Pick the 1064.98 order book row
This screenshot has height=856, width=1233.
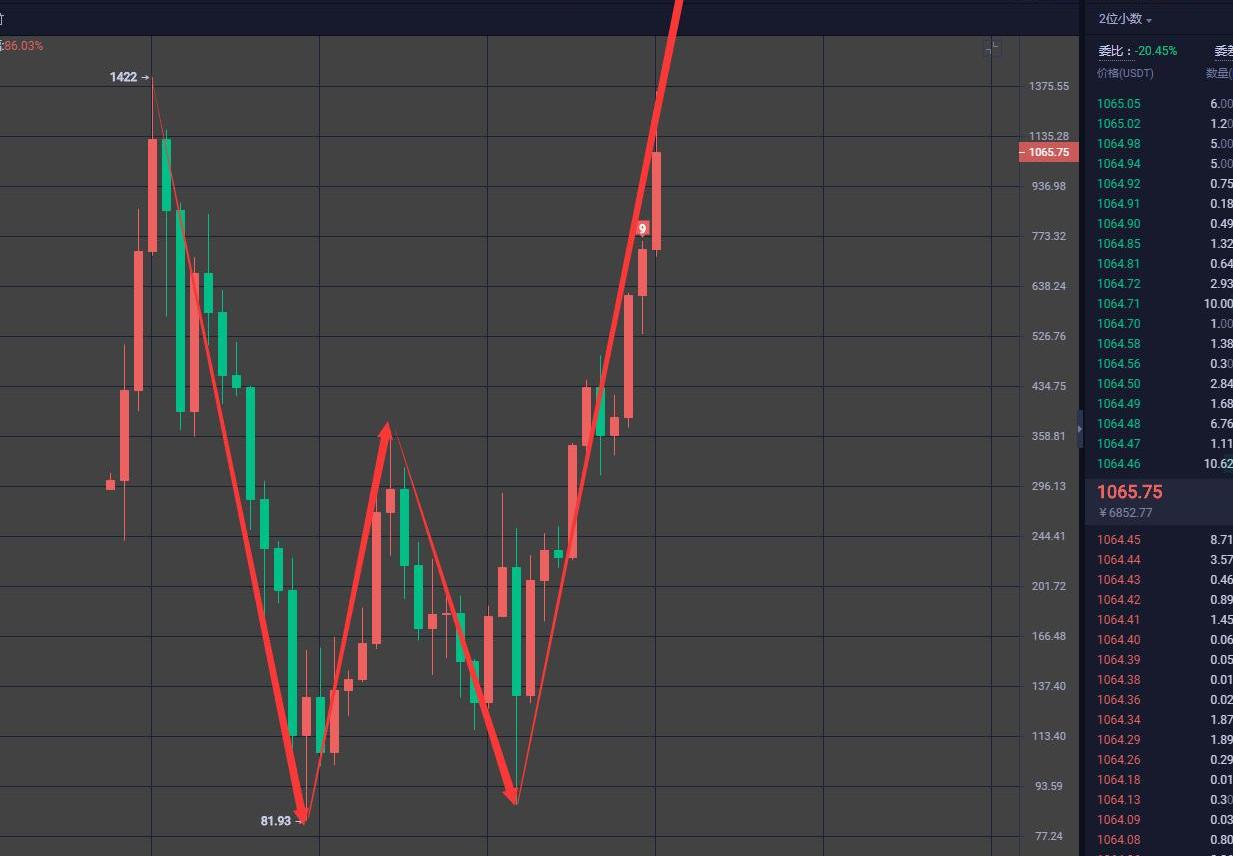pyautogui.click(x=1118, y=144)
